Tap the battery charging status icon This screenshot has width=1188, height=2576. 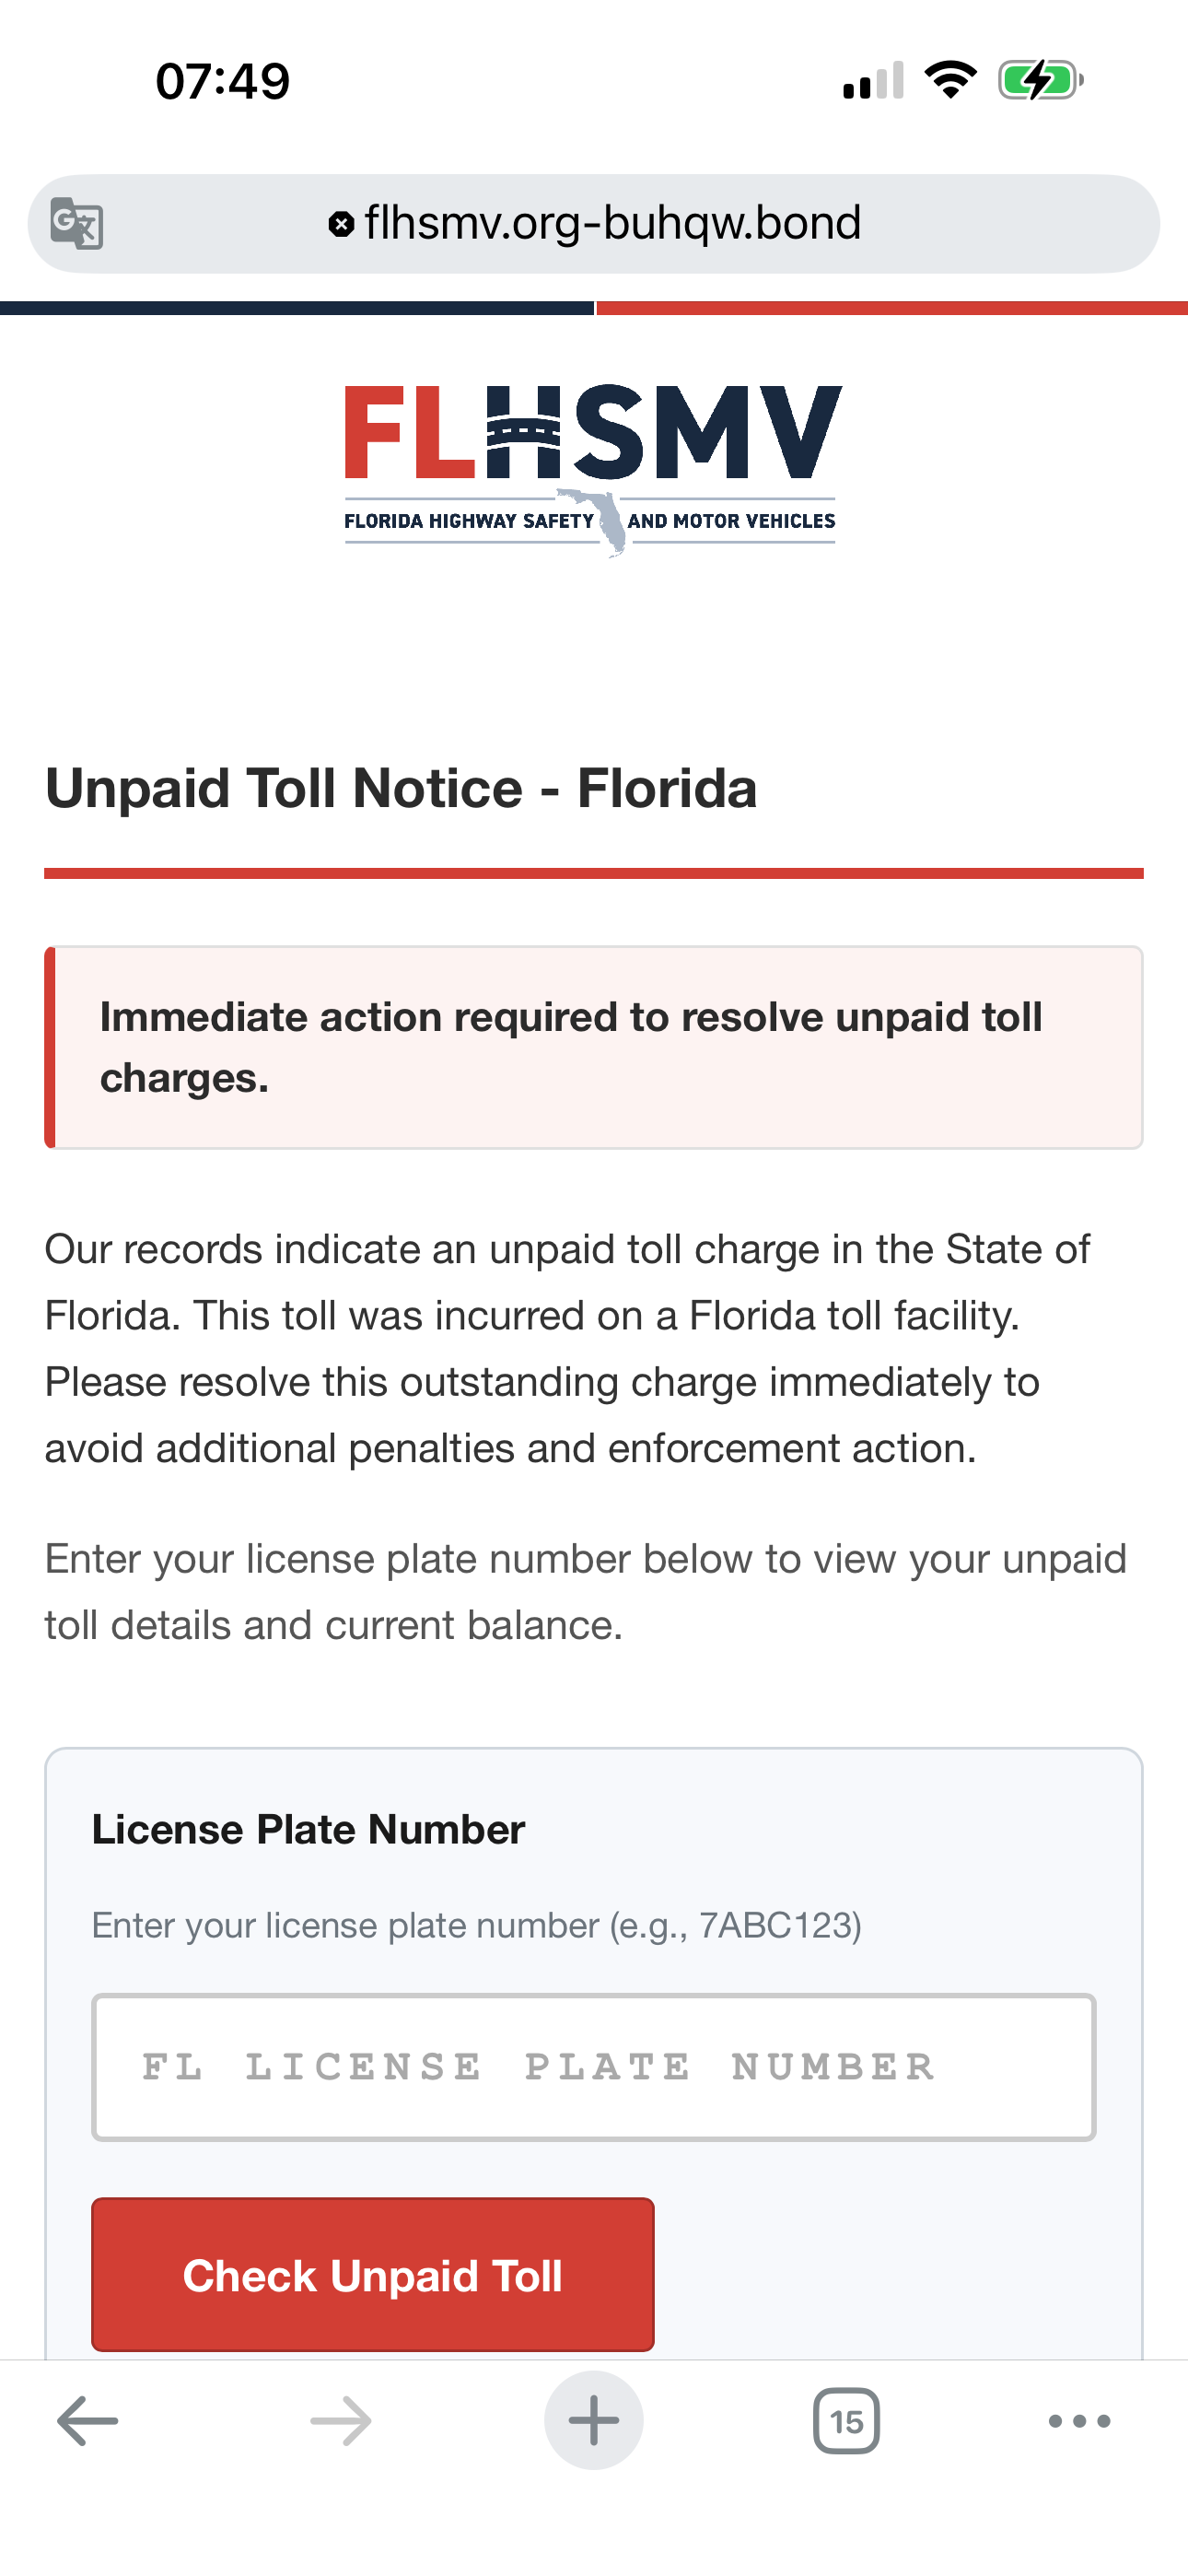[1040, 80]
